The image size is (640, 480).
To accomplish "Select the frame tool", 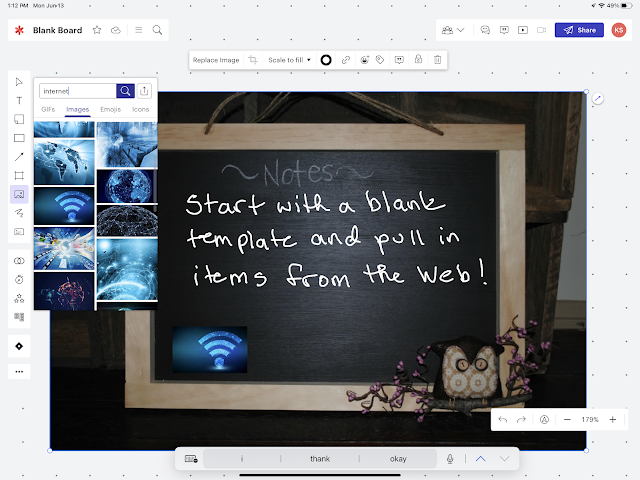I will [19, 176].
